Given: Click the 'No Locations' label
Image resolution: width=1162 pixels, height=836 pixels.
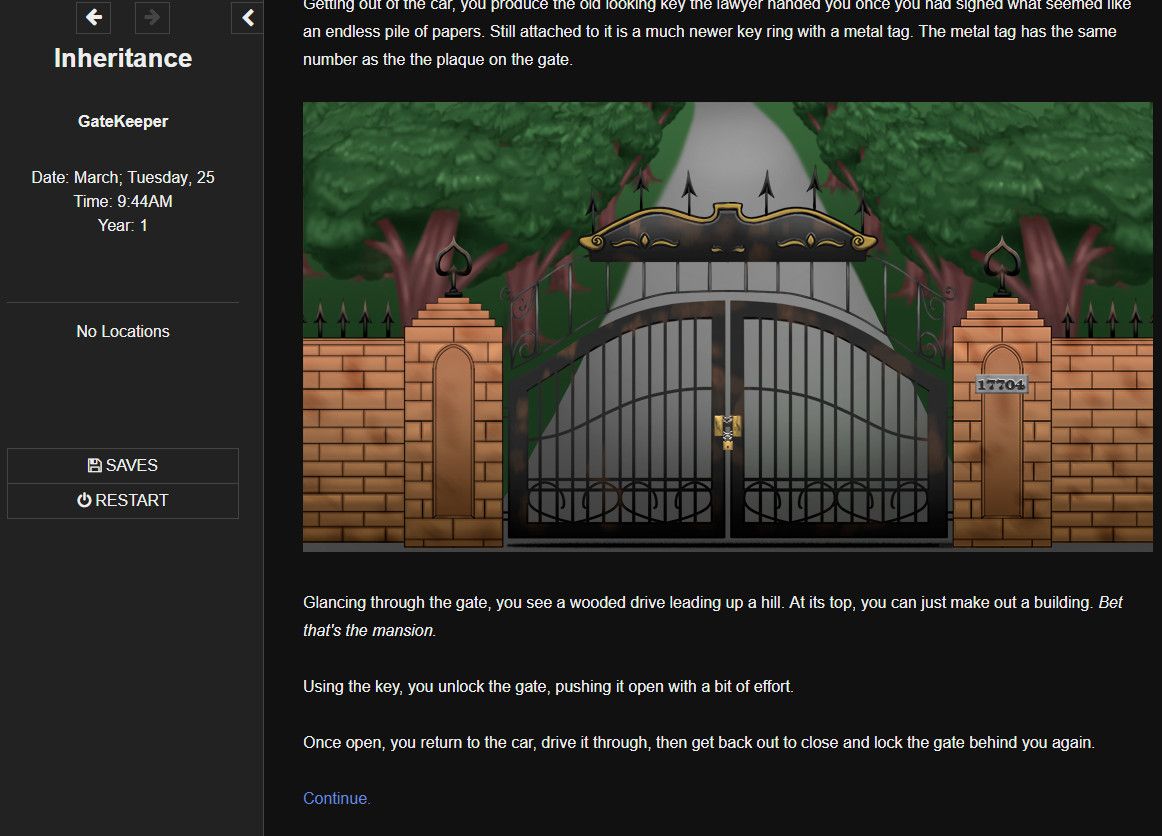Looking at the screenshot, I should point(122,331).
